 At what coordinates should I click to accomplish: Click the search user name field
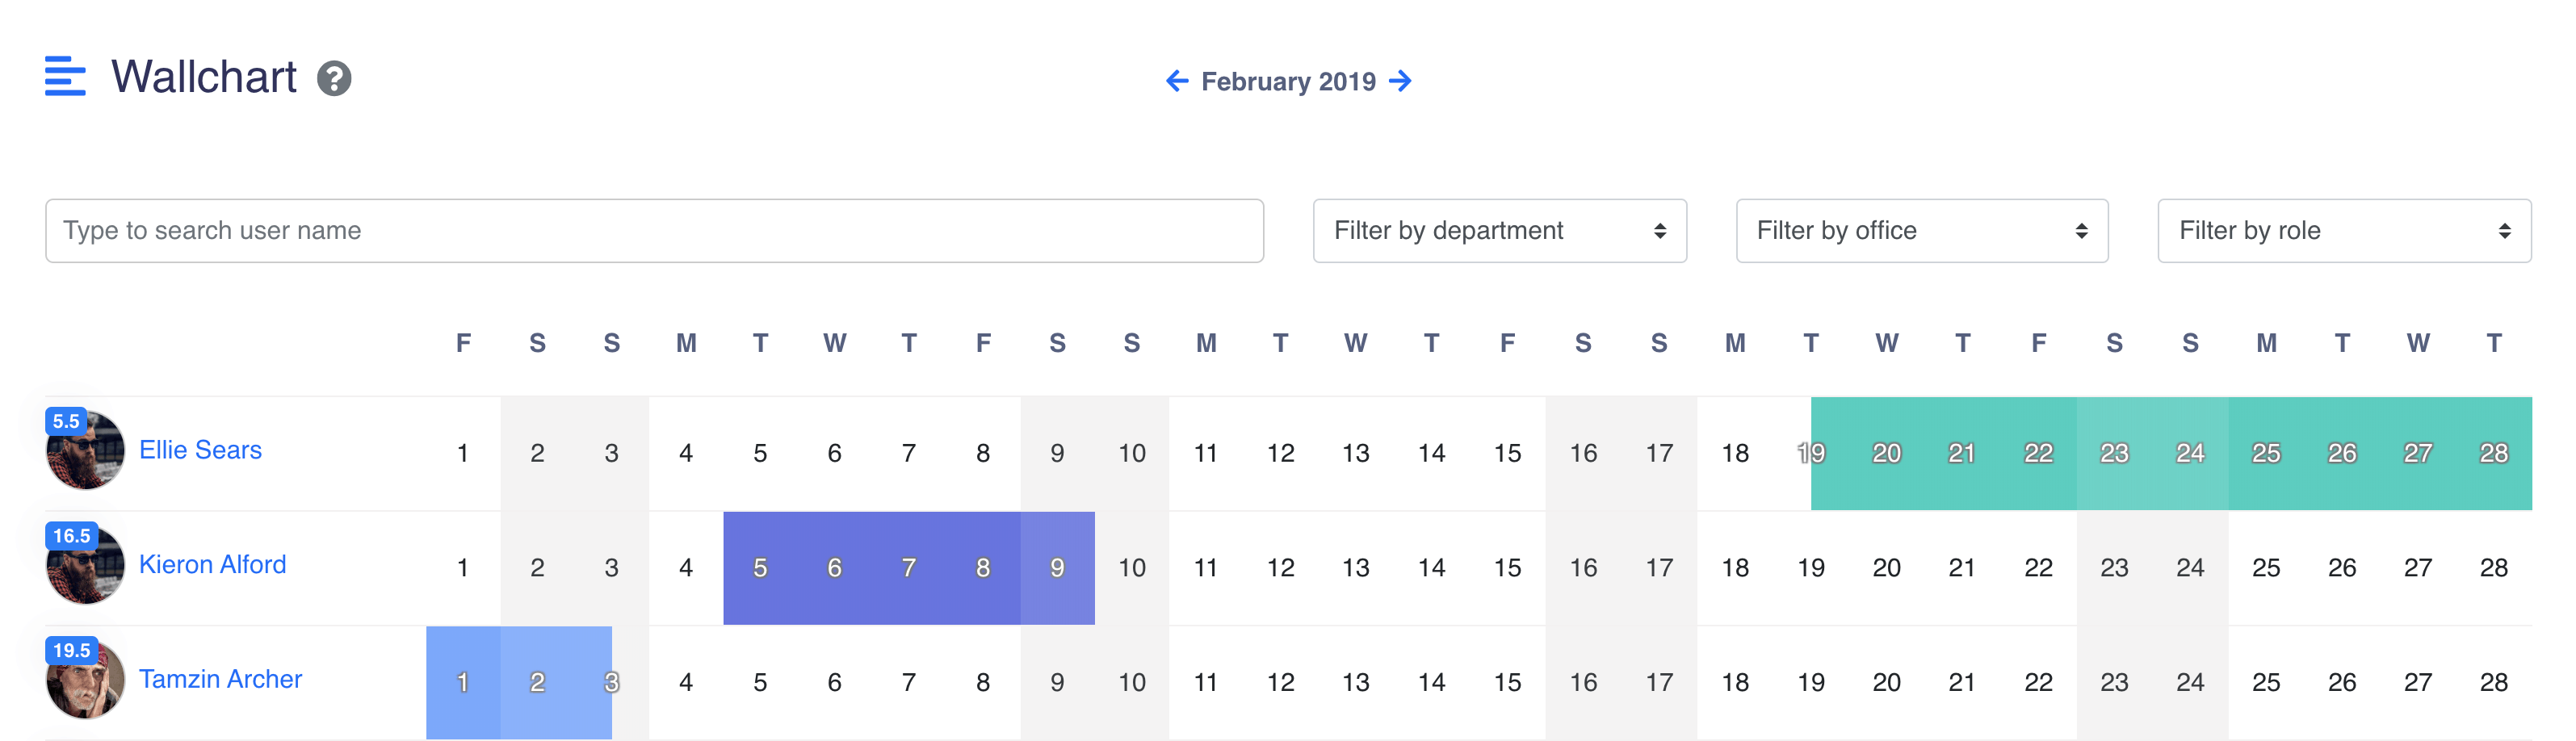point(654,231)
